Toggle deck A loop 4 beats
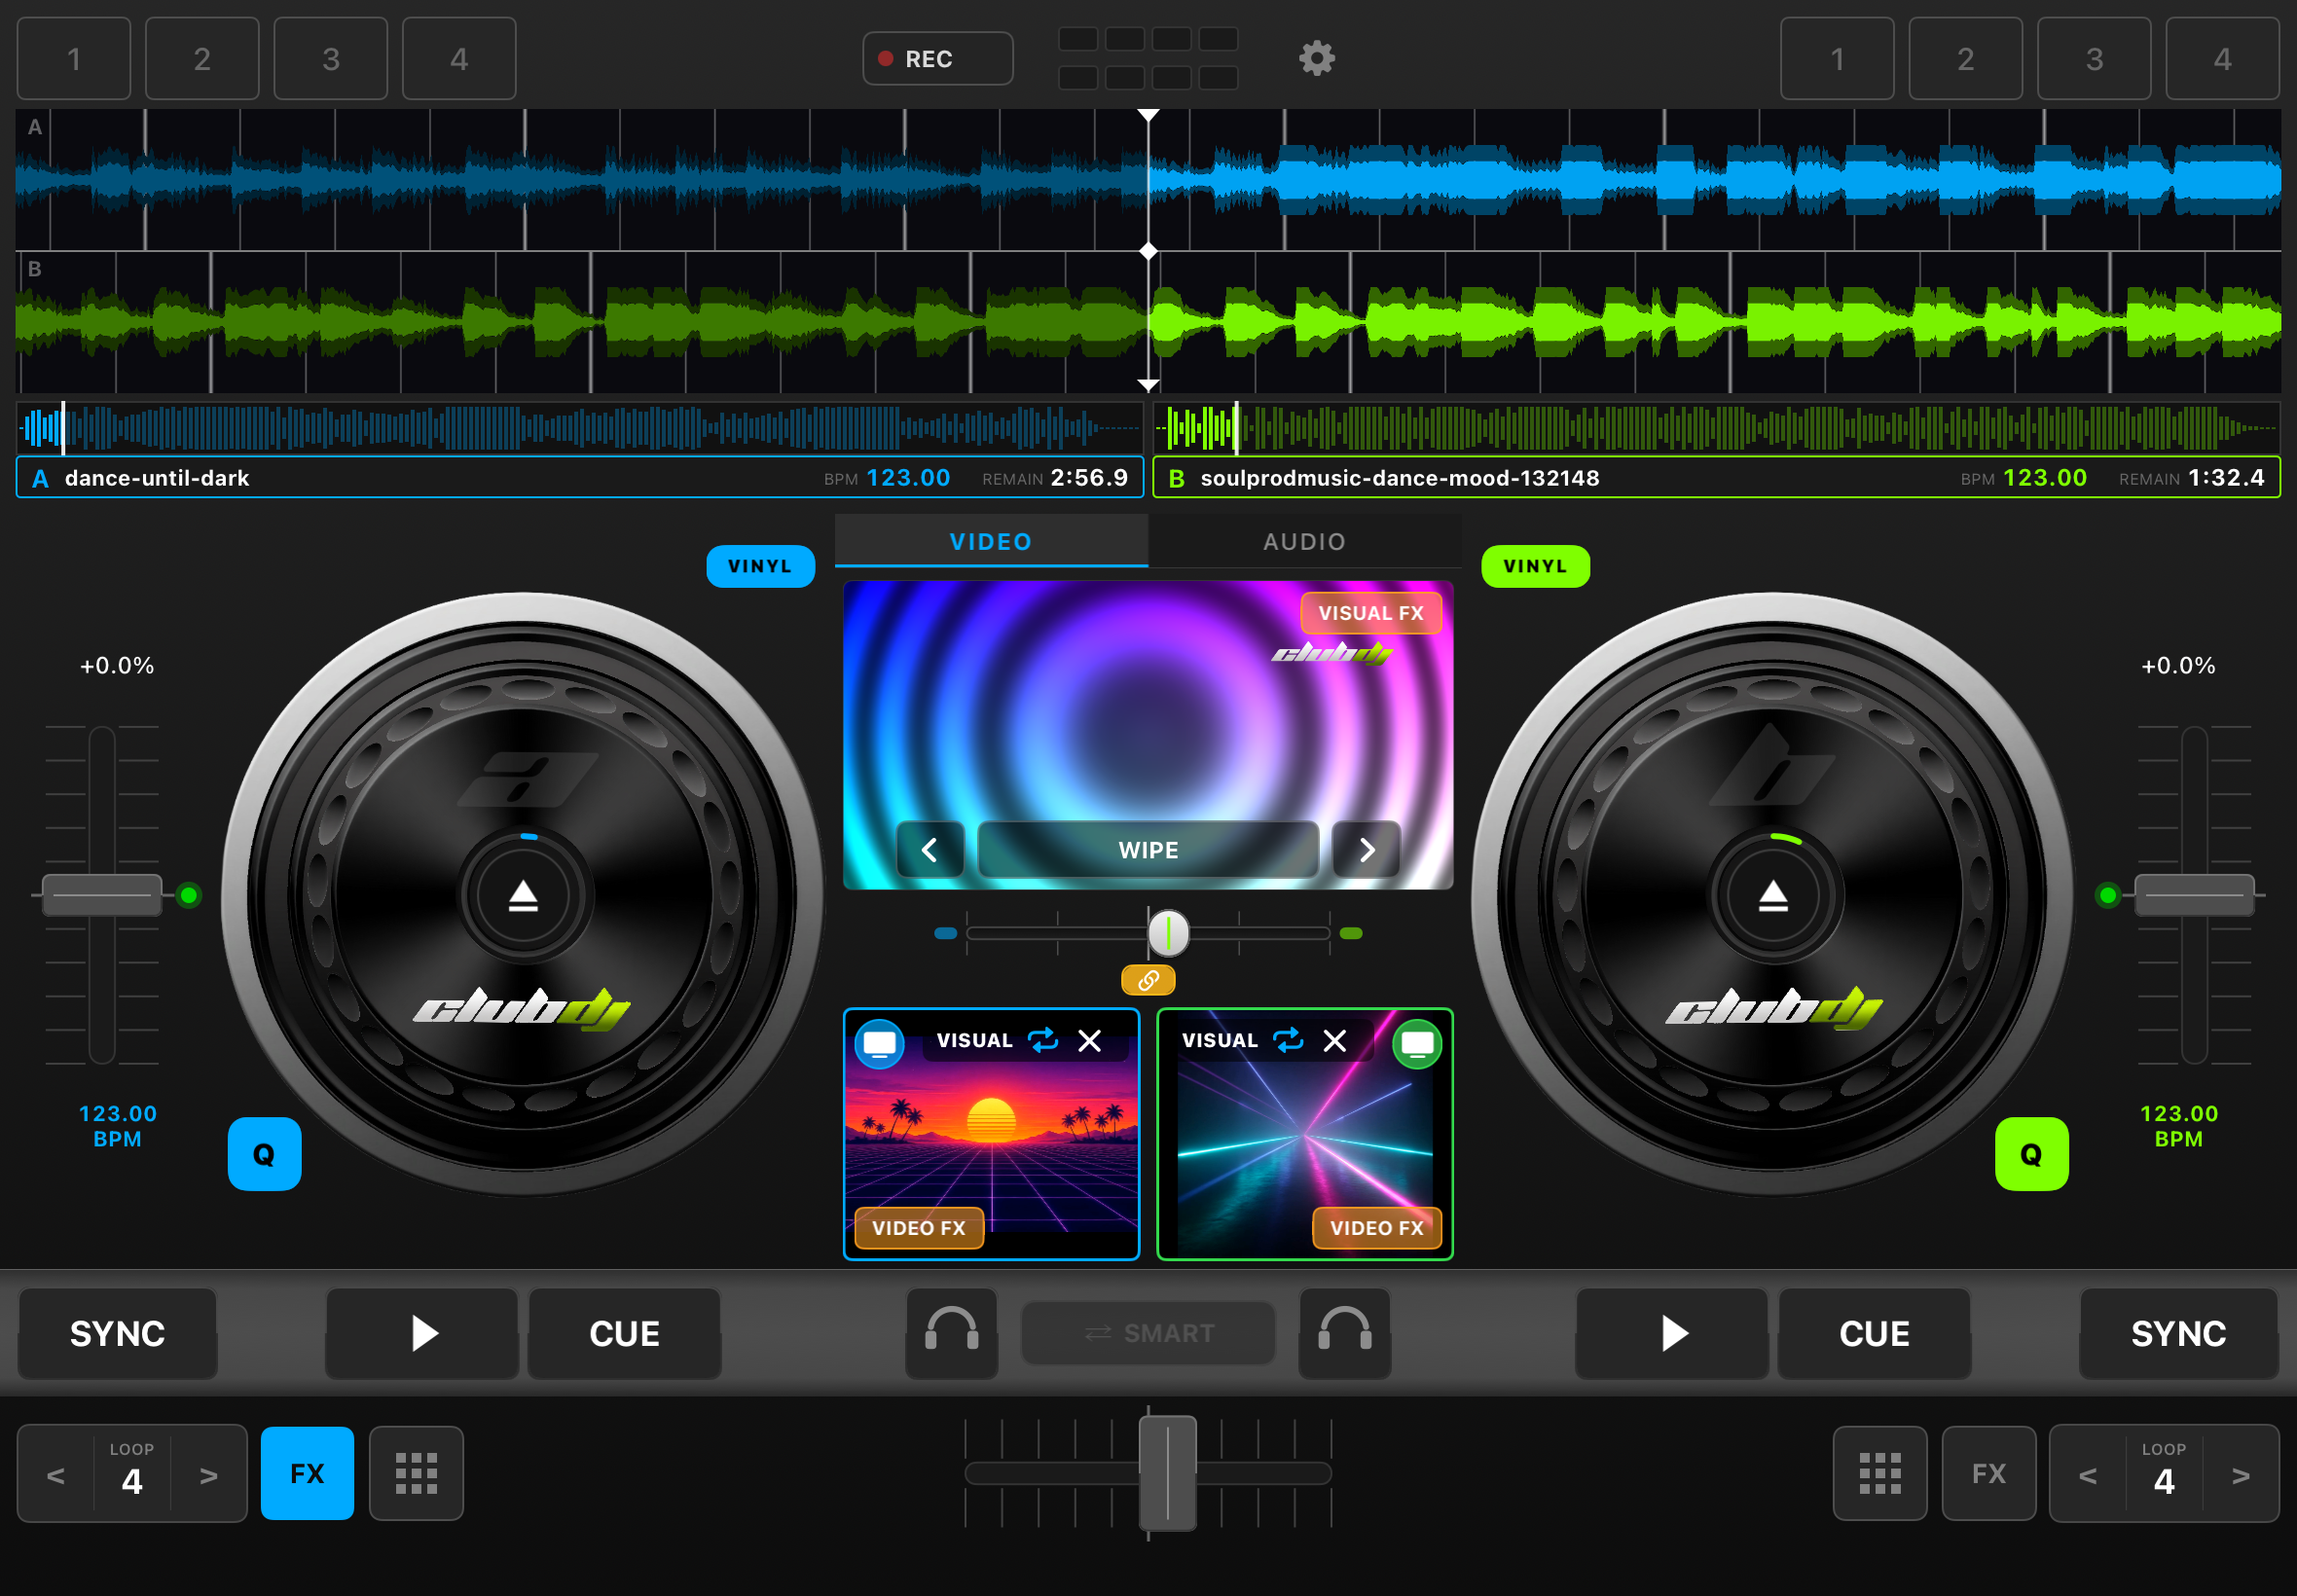Viewport: 2297px width, 1596px height. click(x=132, y=1473)
